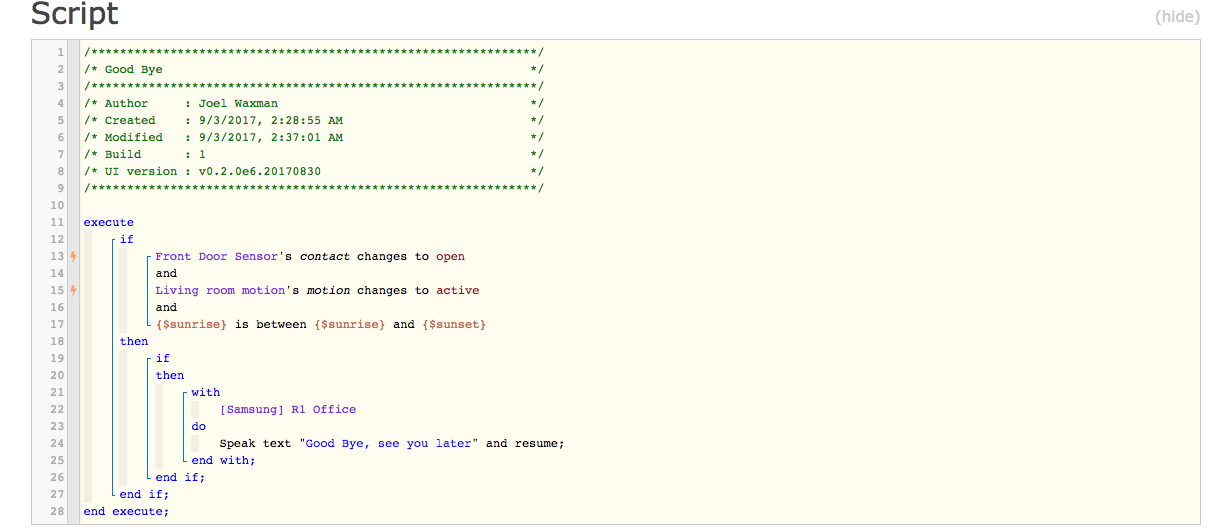Click the 'Build : 1' comment line

[313, 154]
